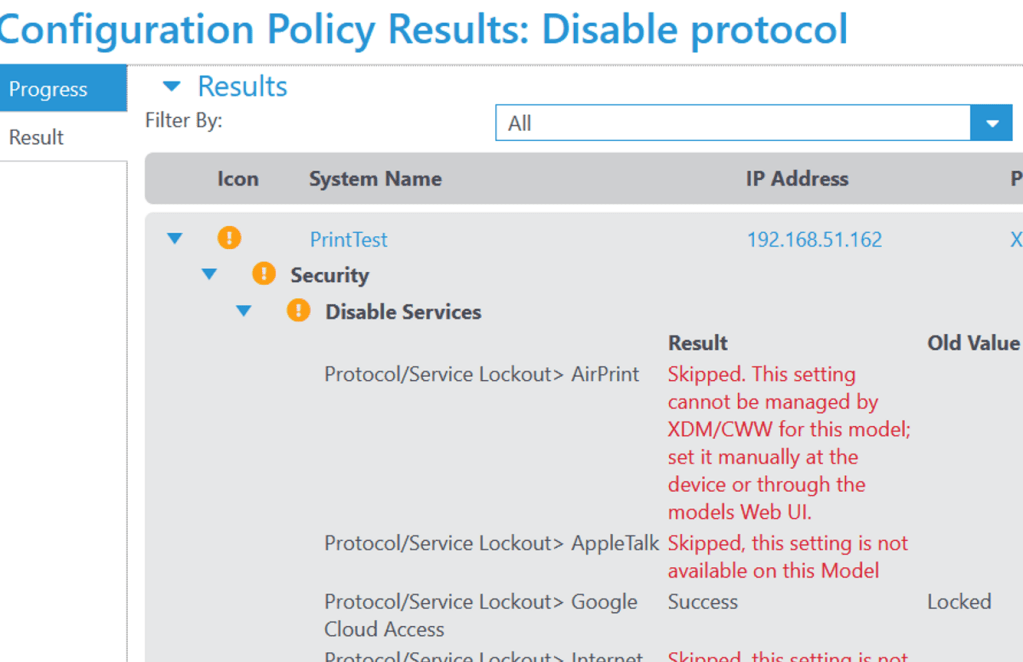Open the Filter By dropdown arrow
Image resolution: width=1023 pixels, height=662 pixels.
tap(991, 123)
